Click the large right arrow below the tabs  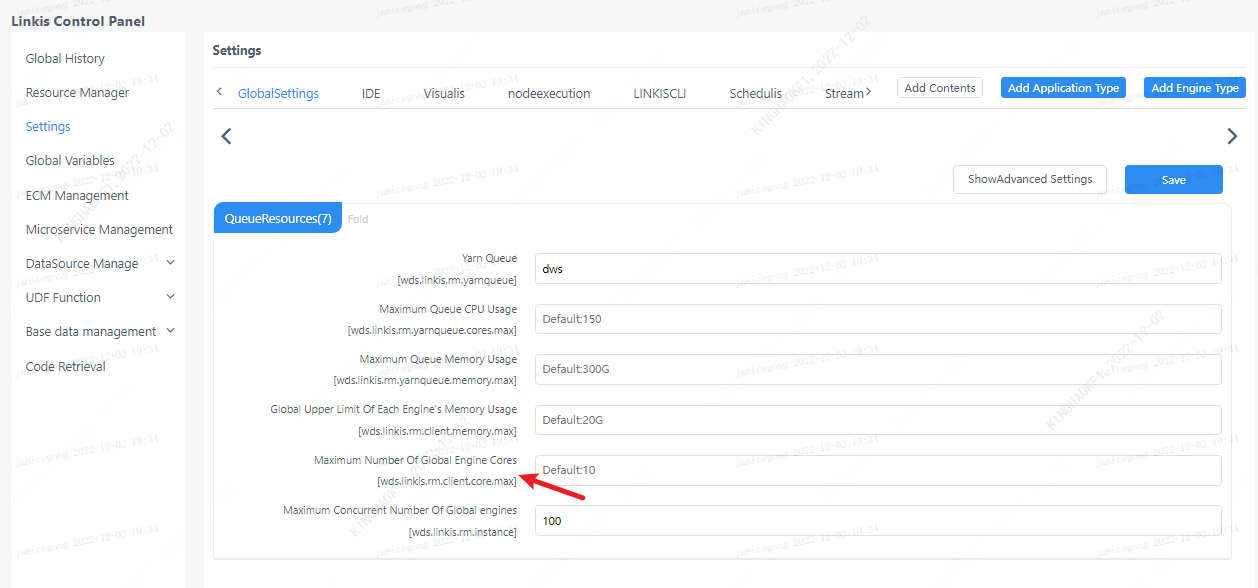coord(1232,136)
